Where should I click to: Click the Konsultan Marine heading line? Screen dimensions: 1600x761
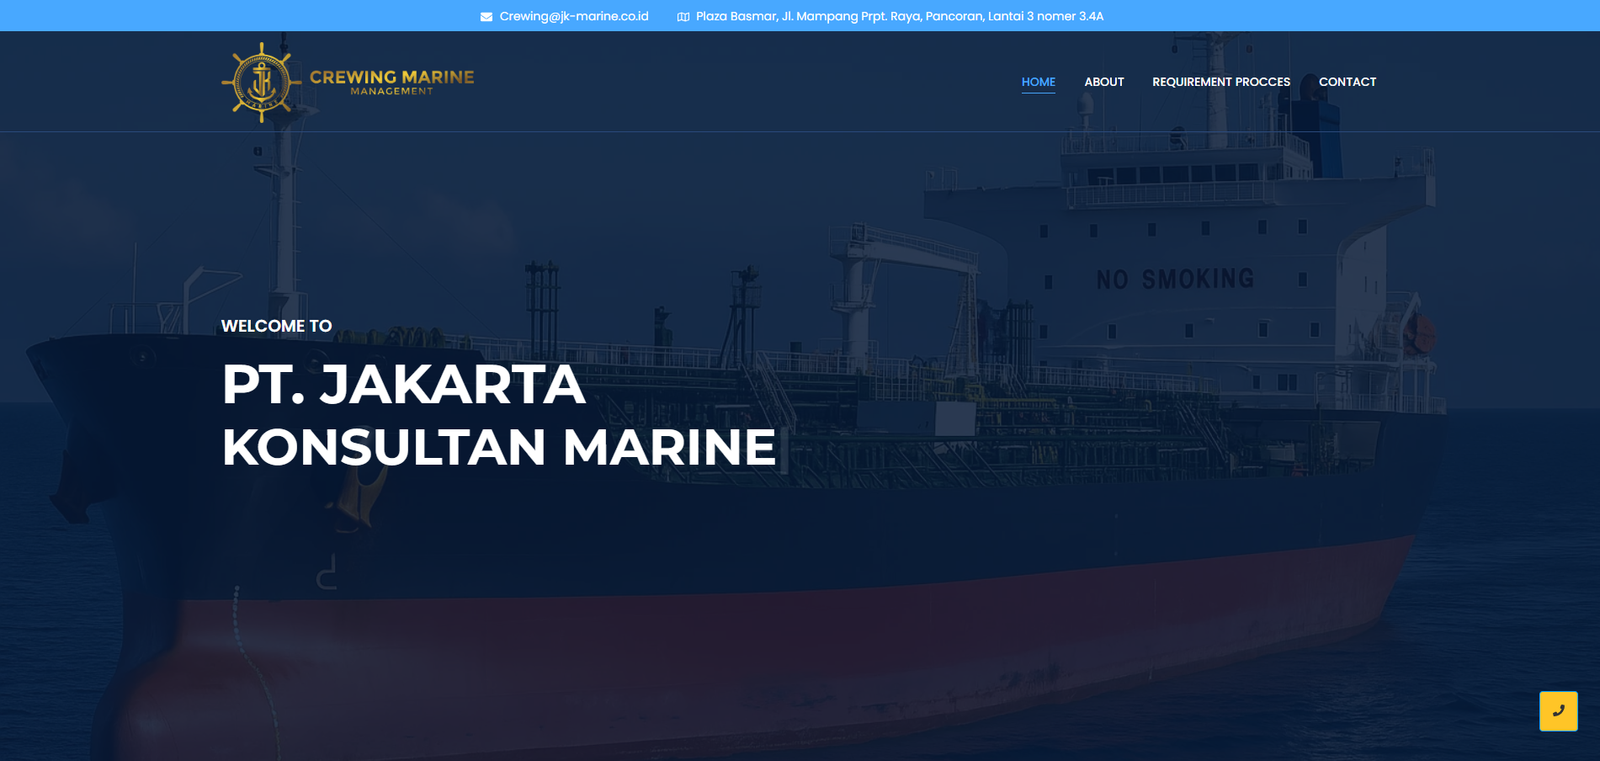pyautogui.click(x=498, y=447)
